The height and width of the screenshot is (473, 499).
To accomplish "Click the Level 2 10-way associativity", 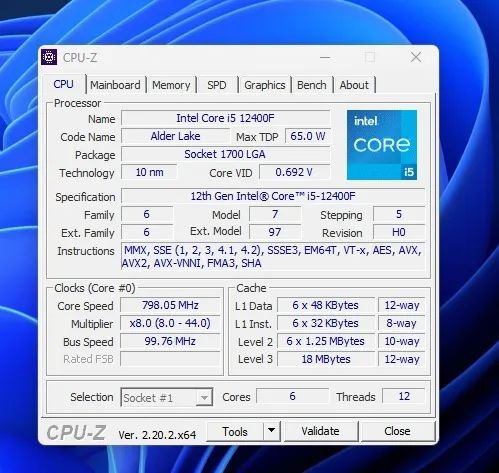I will tap(402, 341).
